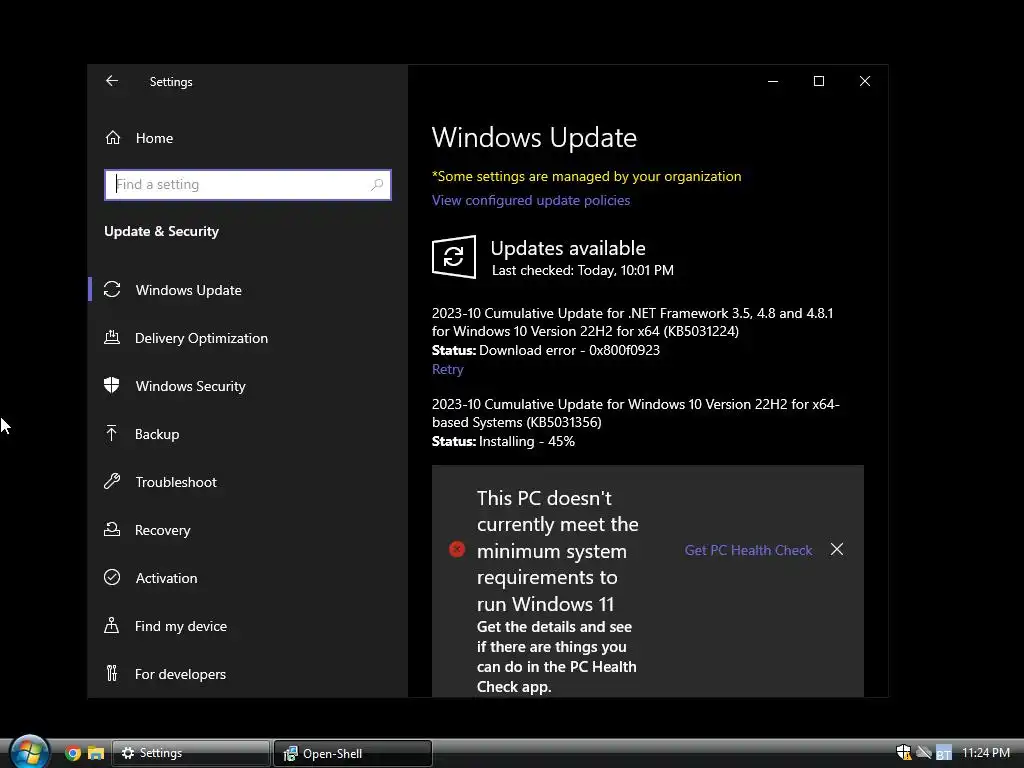Dismiss the Windows 11 requirements banner
Image resolution: width=1024 pixels, height=768 pixels.
(837, 549)
